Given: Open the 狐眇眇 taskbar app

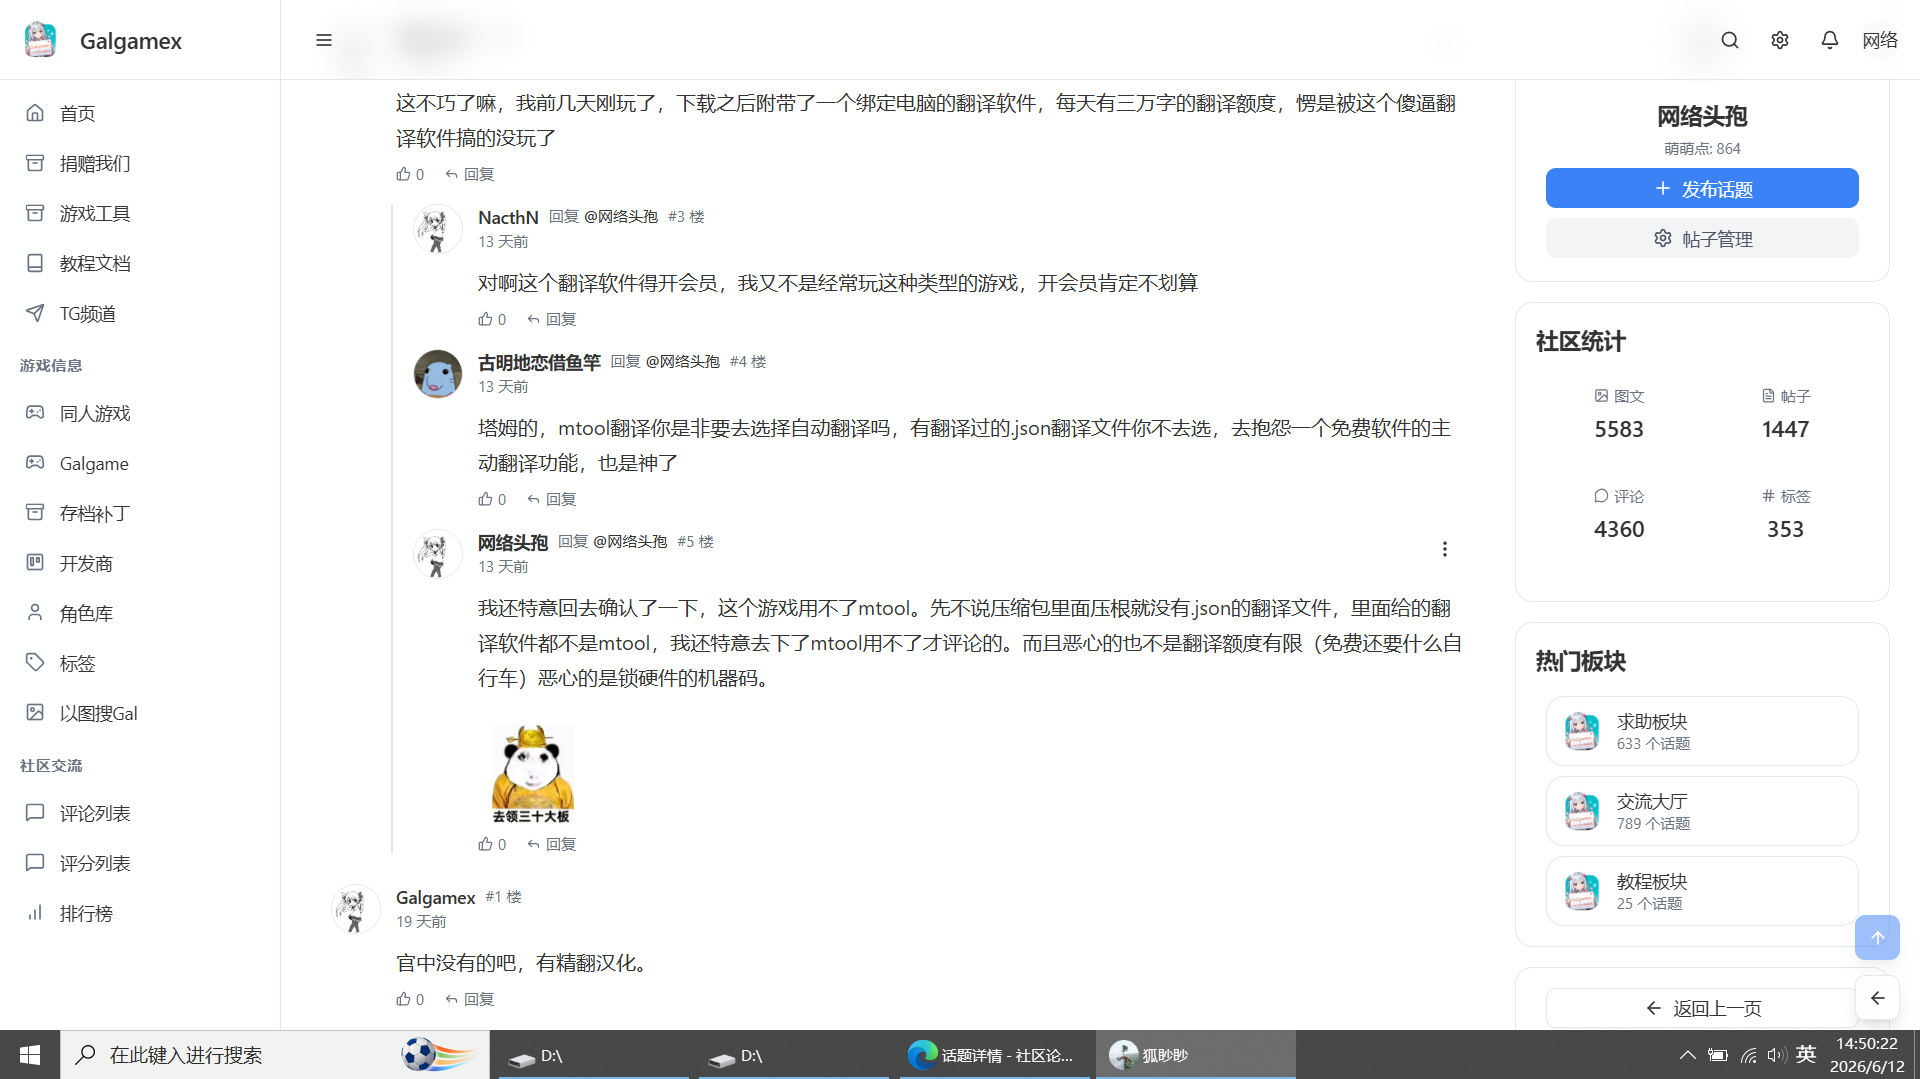Looking at the screenshot, I should click(x=1195, y=1055).
